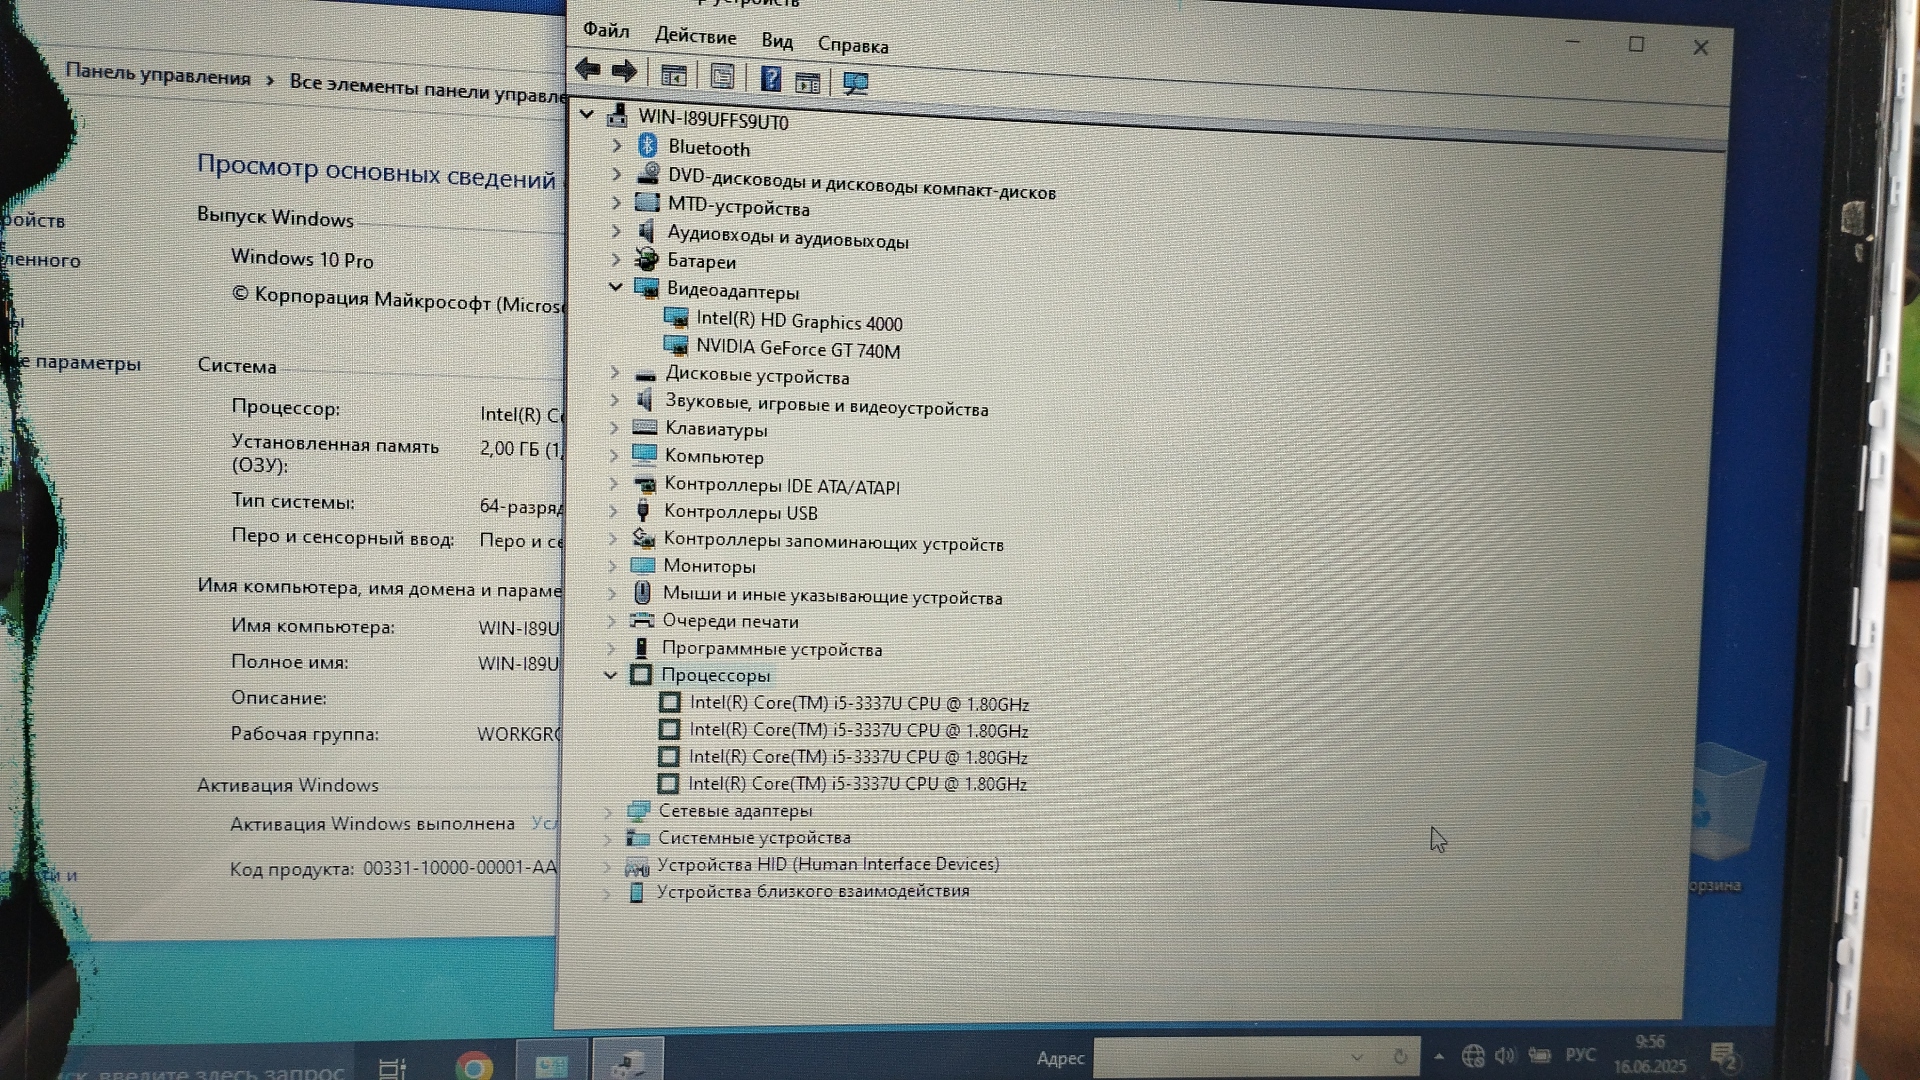Expand the Сетевые адаптеры category
Screen dimensions: 1920x1080
coord(608,811)
